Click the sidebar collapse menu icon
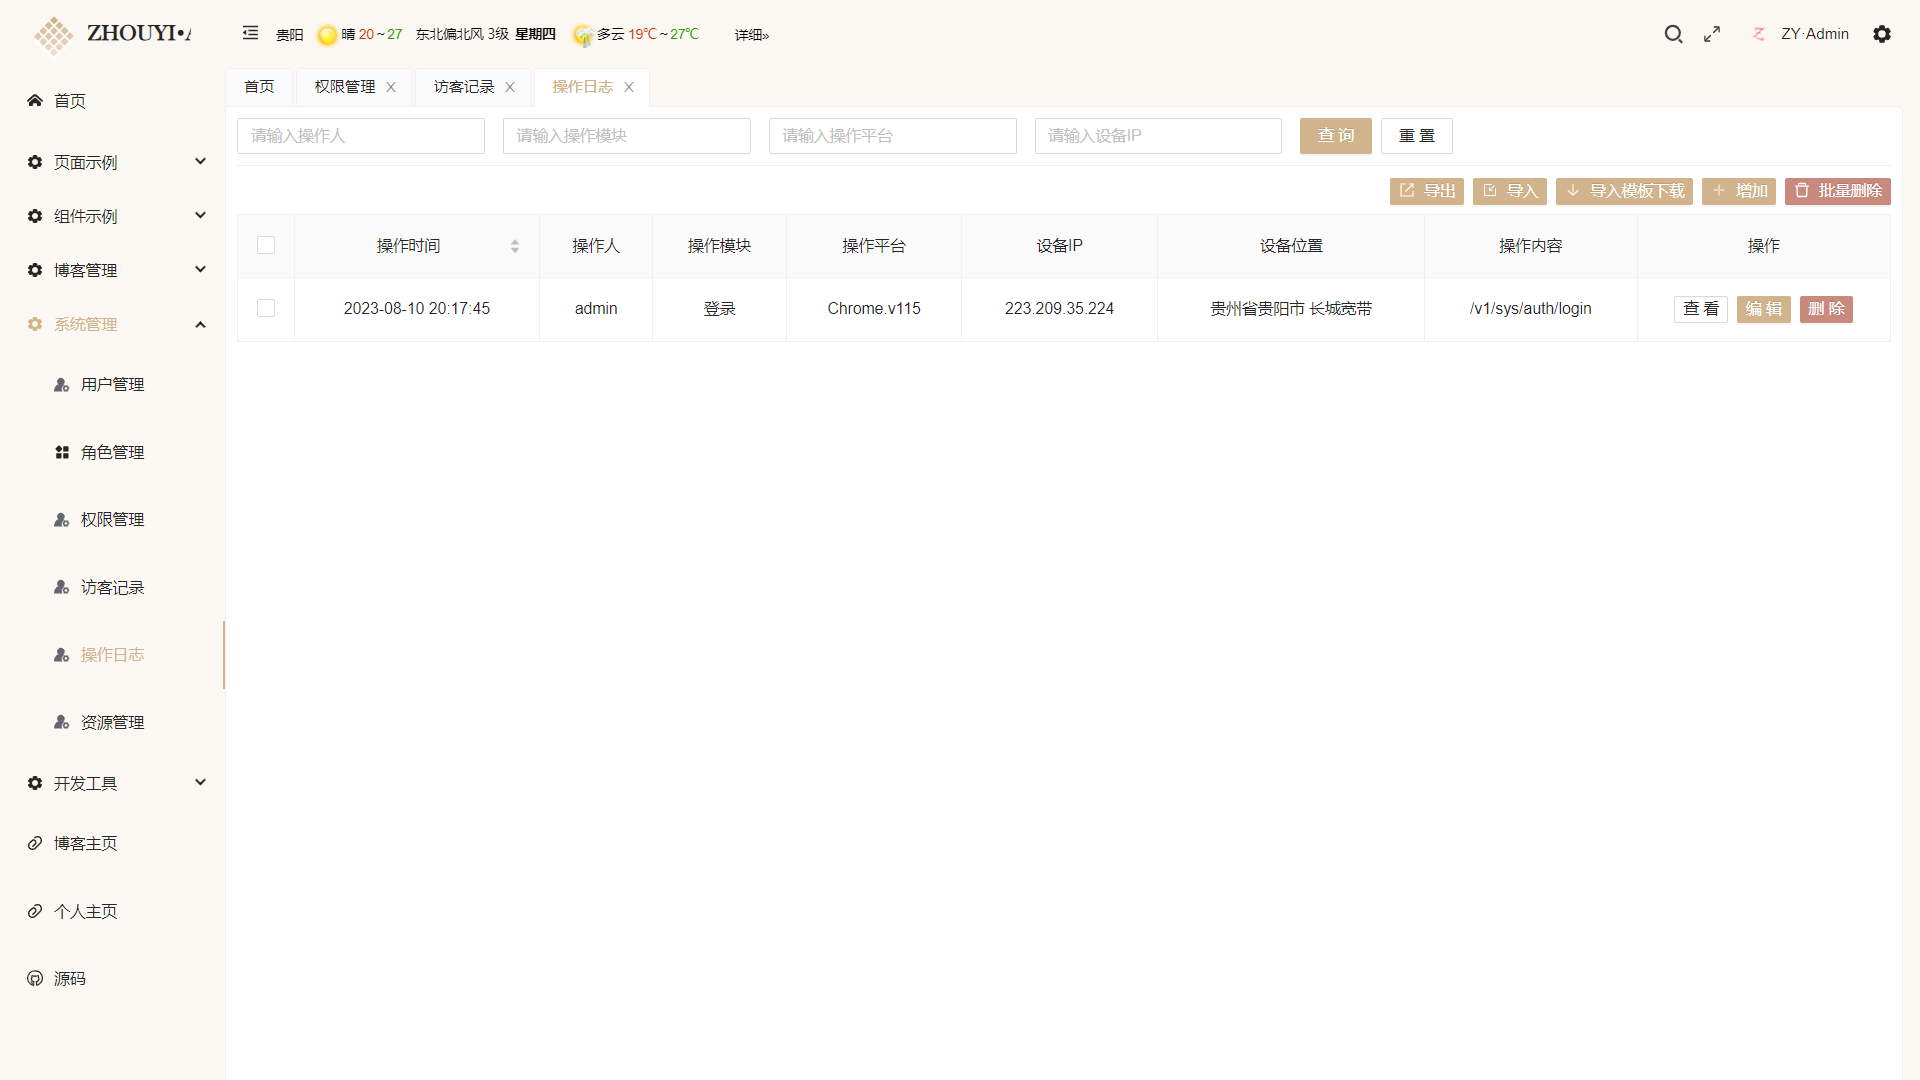Viewport: 1920px width, 1080px height. pos(250,33)
